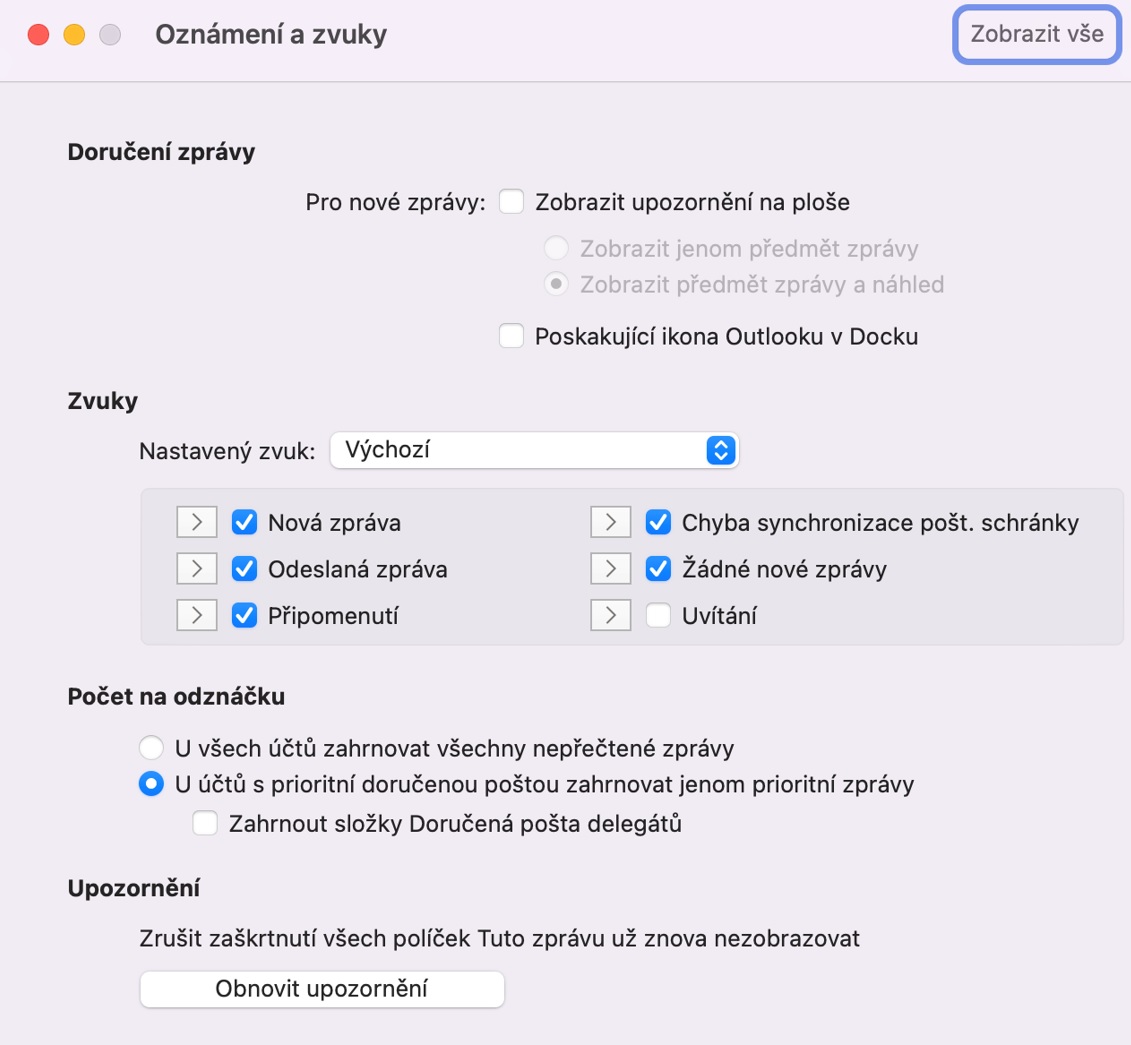1131x1045 pixels.
Task: Uncheck the Nová zpráva sound checkbox
Action: [245, 522]
